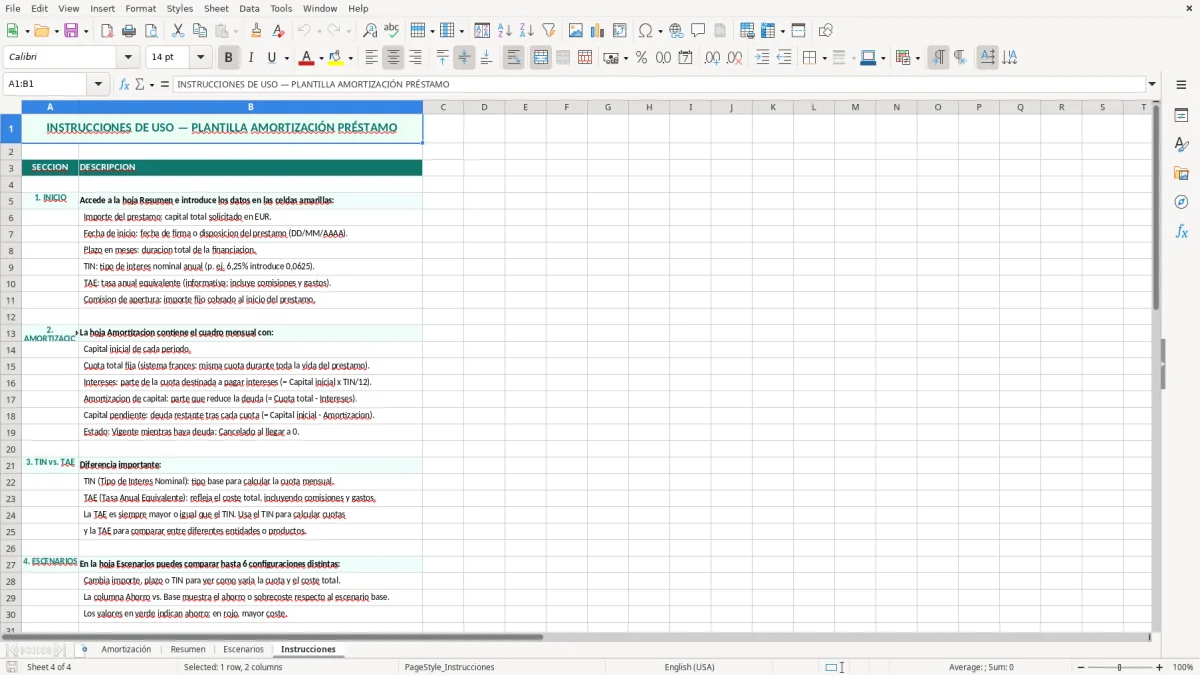
Task: Open sidebar Gallery panel icon
Action: [x=1181, y=174]
